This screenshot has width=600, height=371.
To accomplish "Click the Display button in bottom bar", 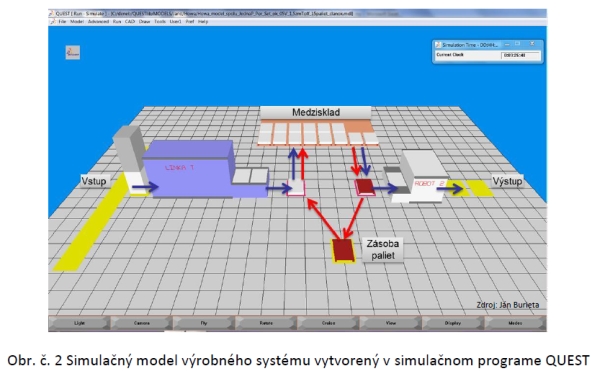I will (453, 323).
